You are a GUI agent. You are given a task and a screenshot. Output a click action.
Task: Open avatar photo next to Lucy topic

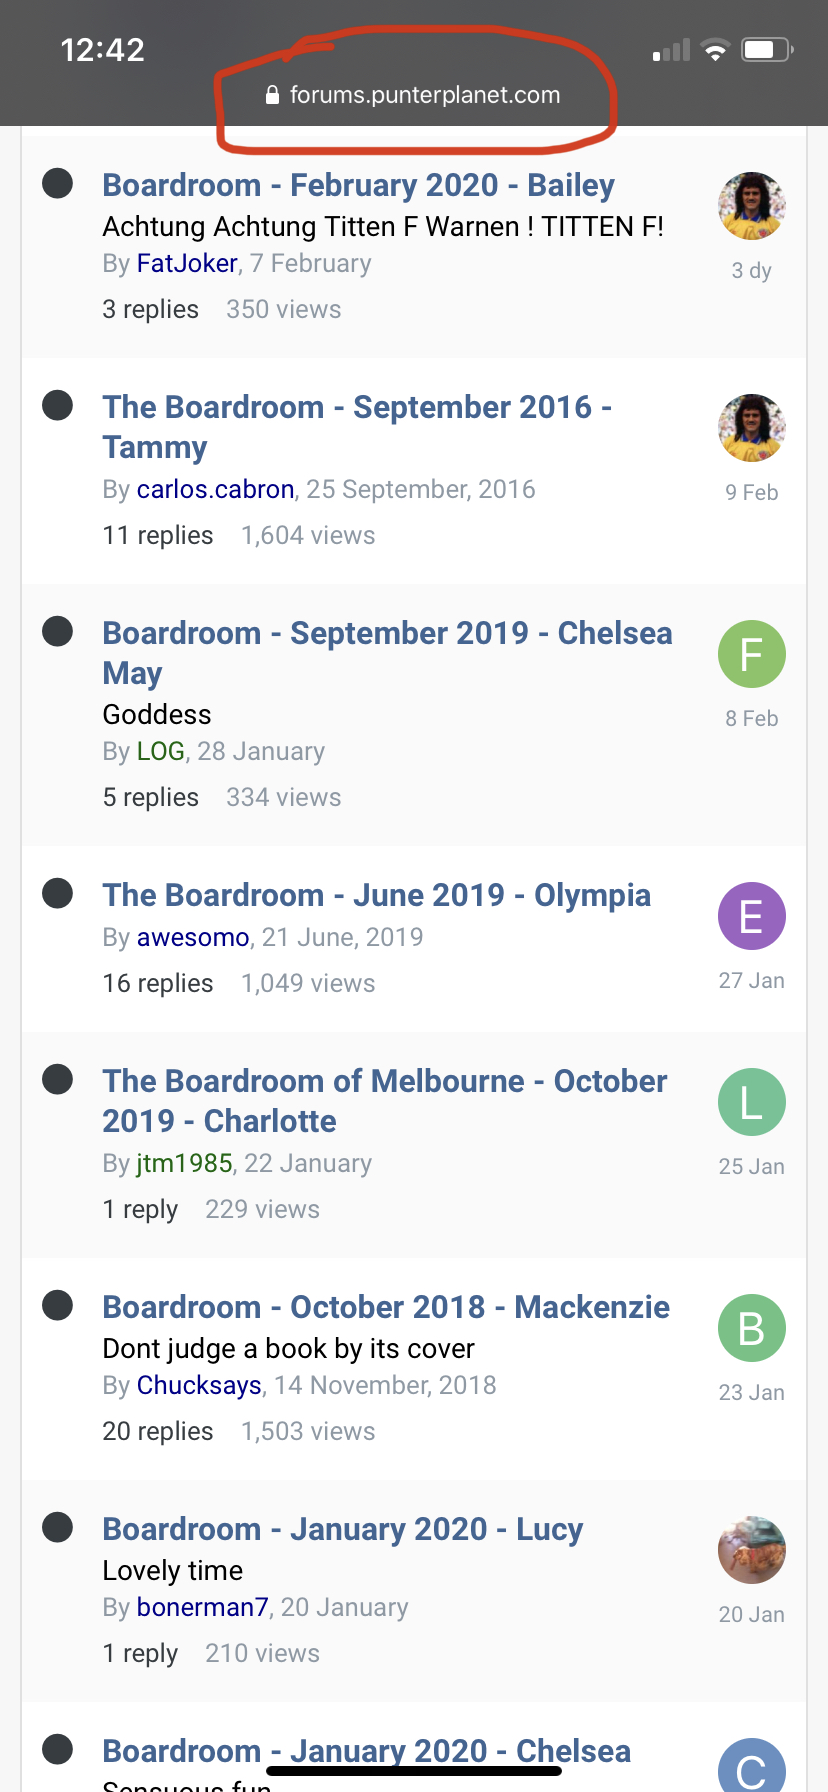coord(751,1551)
